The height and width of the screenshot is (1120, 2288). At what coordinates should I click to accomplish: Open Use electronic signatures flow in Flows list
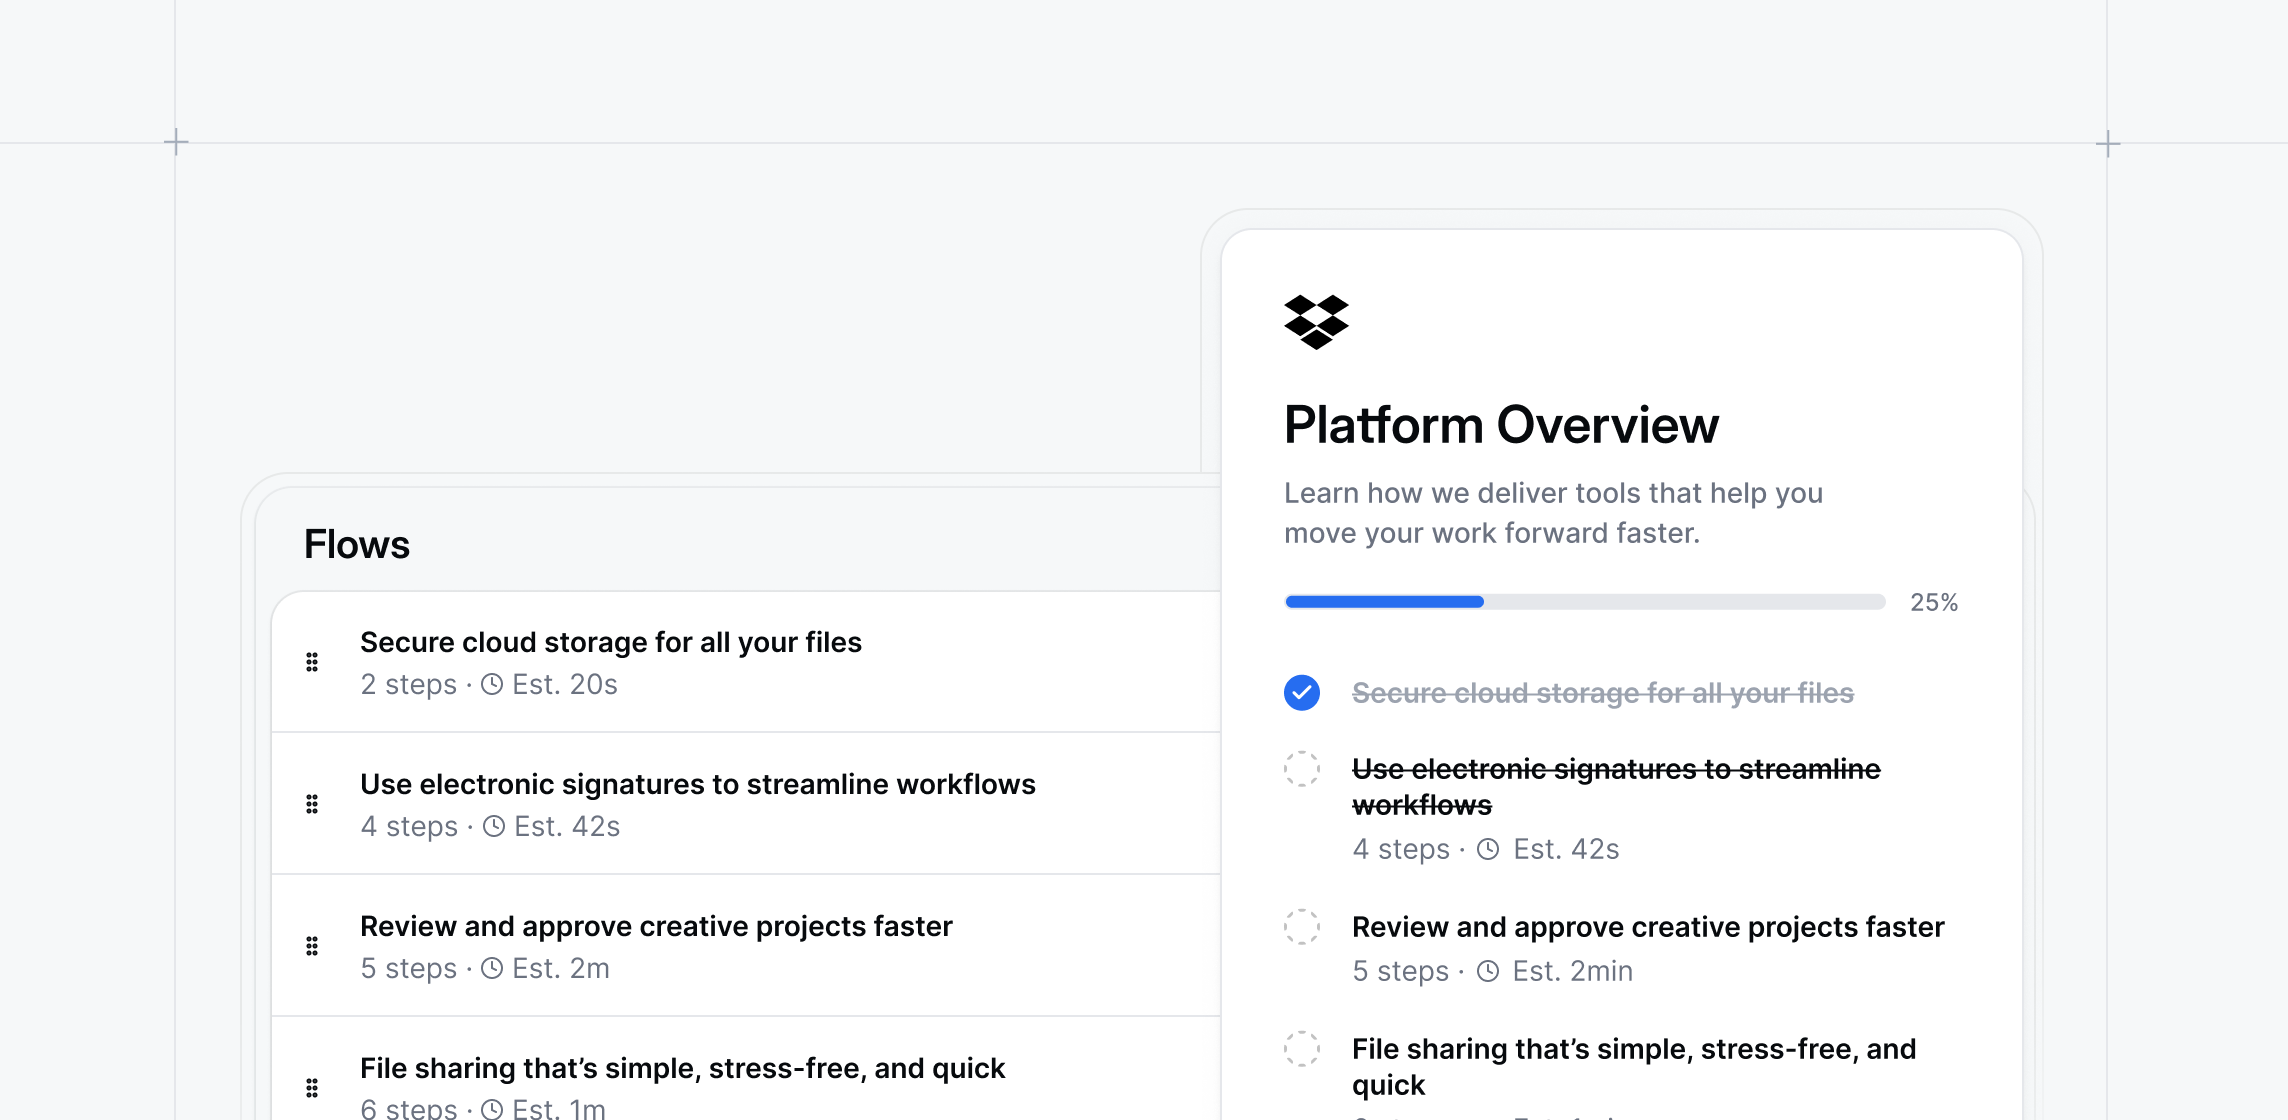pyautogui.click(x=746, y=804)
